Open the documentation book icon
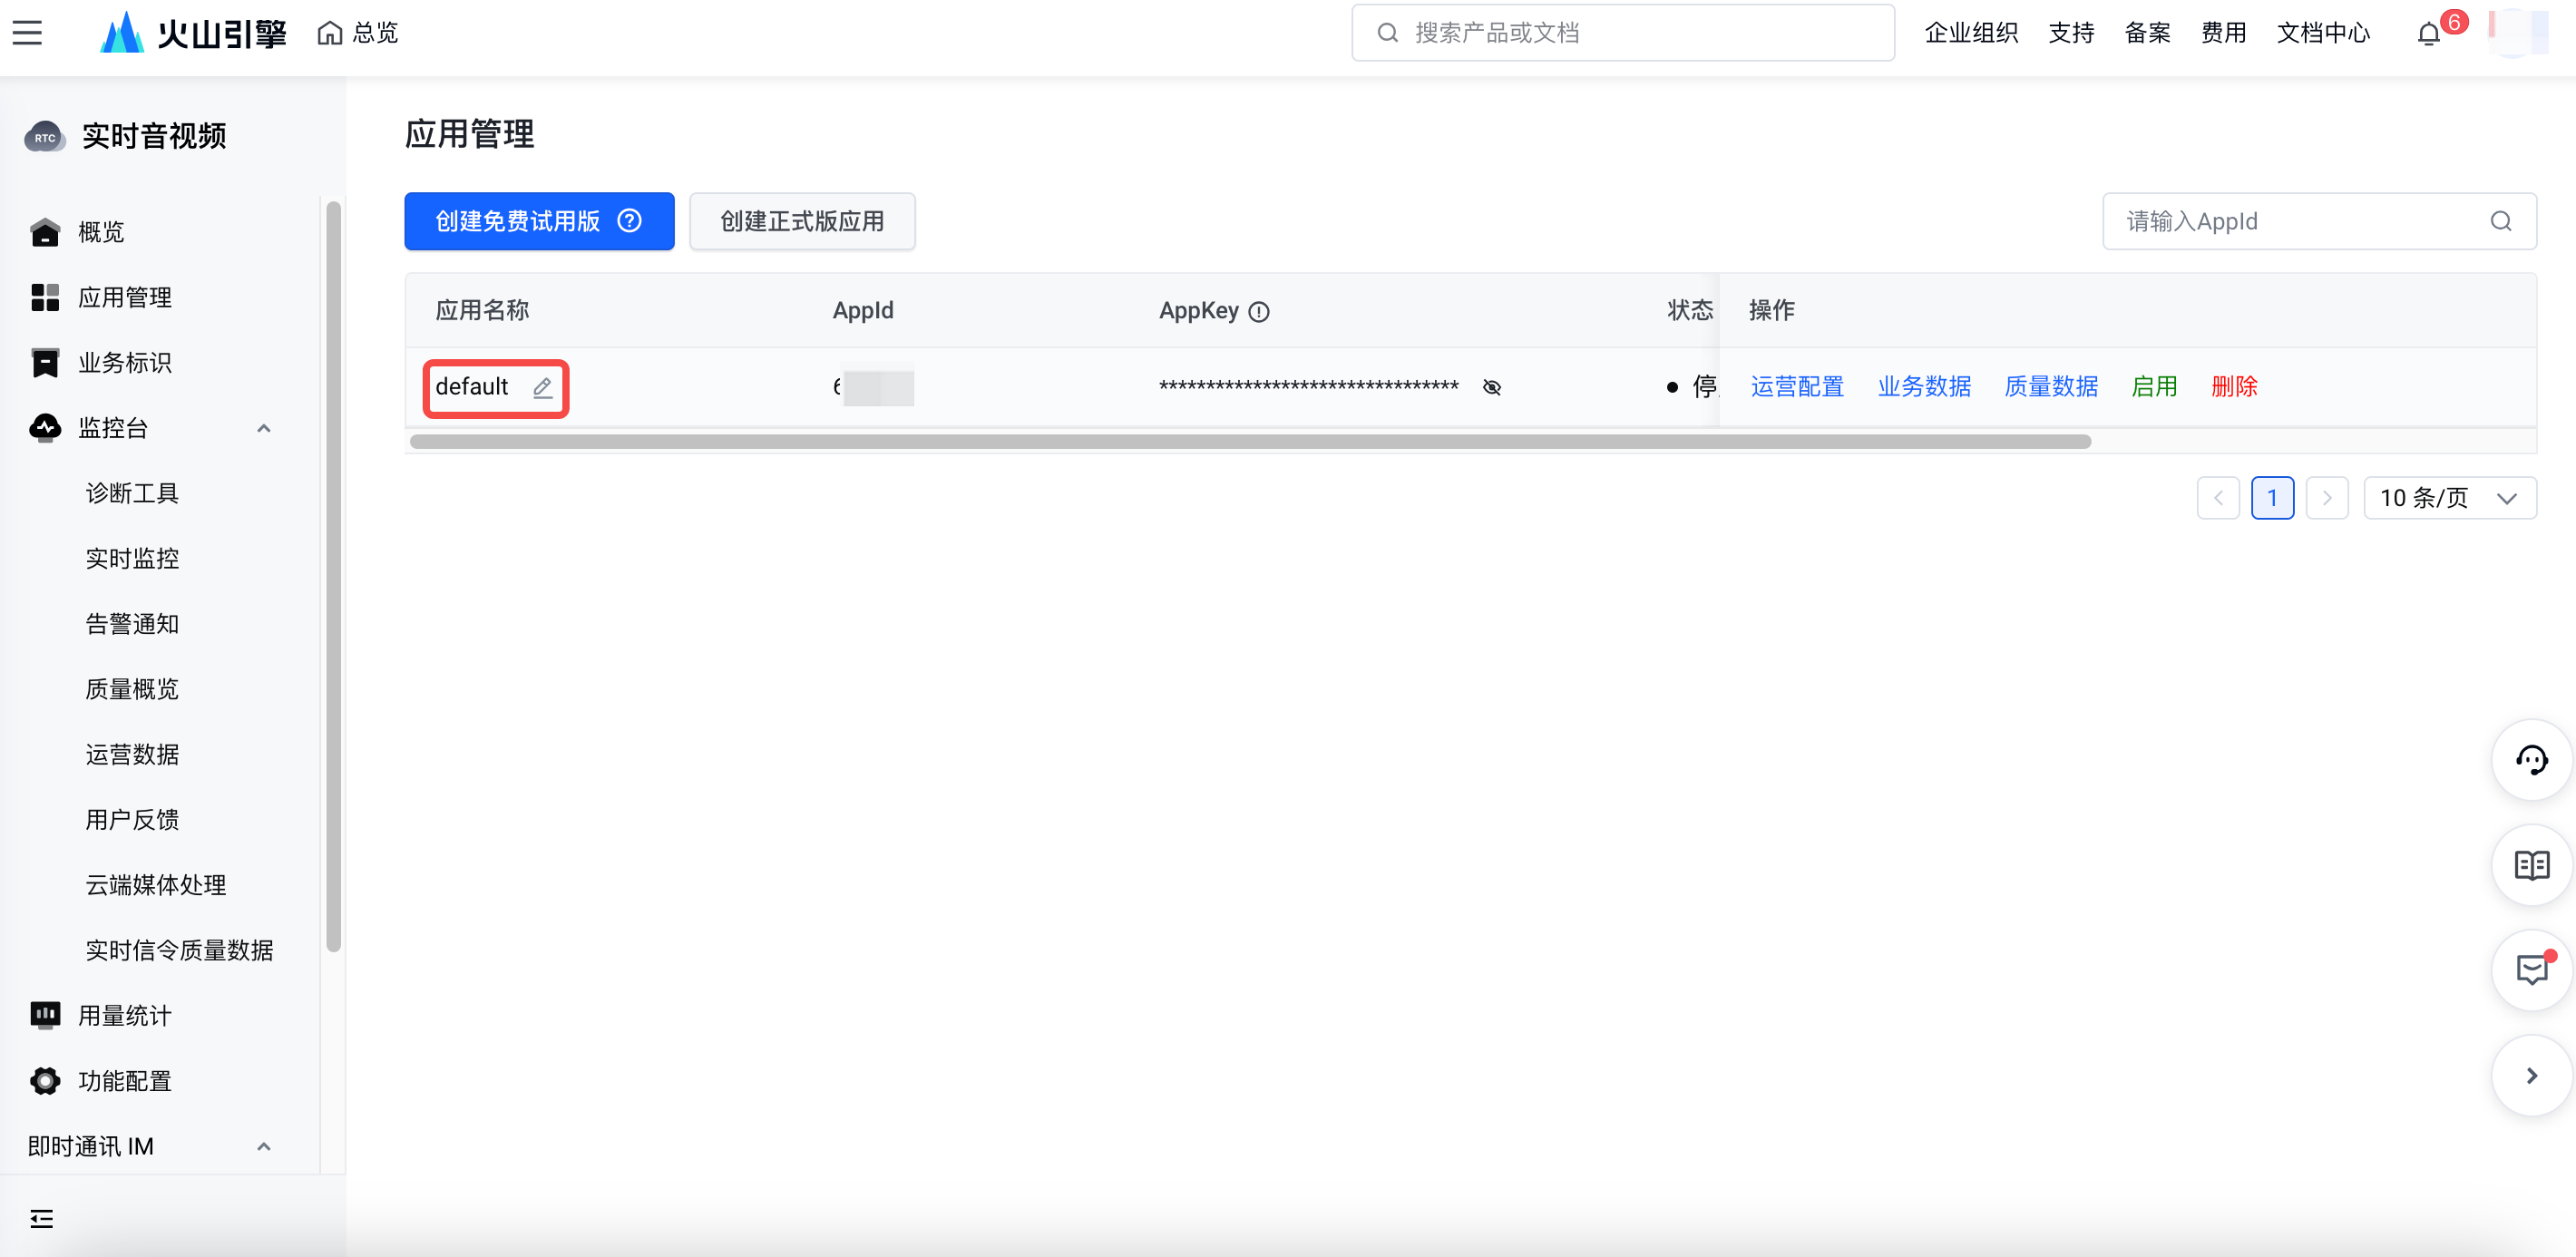This screenshot has width=2576, height=1257. 2530,865
